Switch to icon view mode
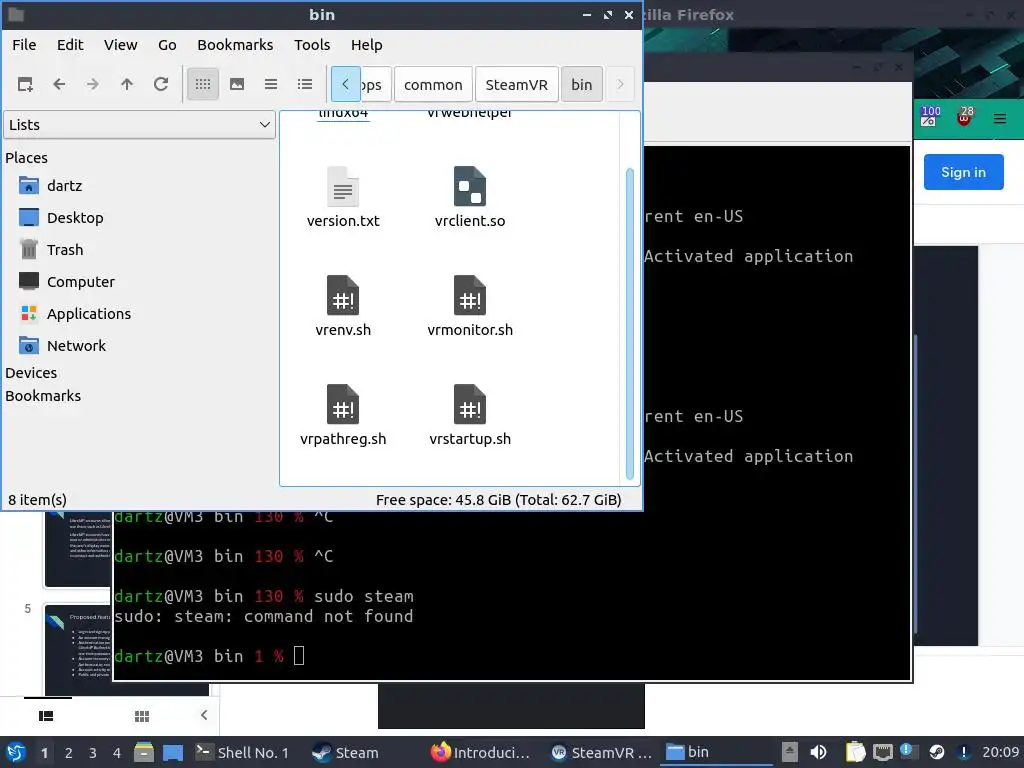The height and width of the screenshot is (768, 1024). 203,84
